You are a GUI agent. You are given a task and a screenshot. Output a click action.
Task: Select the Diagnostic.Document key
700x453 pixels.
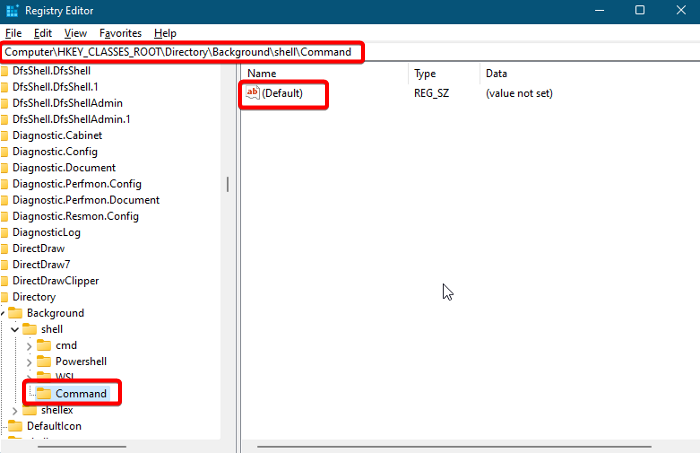point(64,167)
